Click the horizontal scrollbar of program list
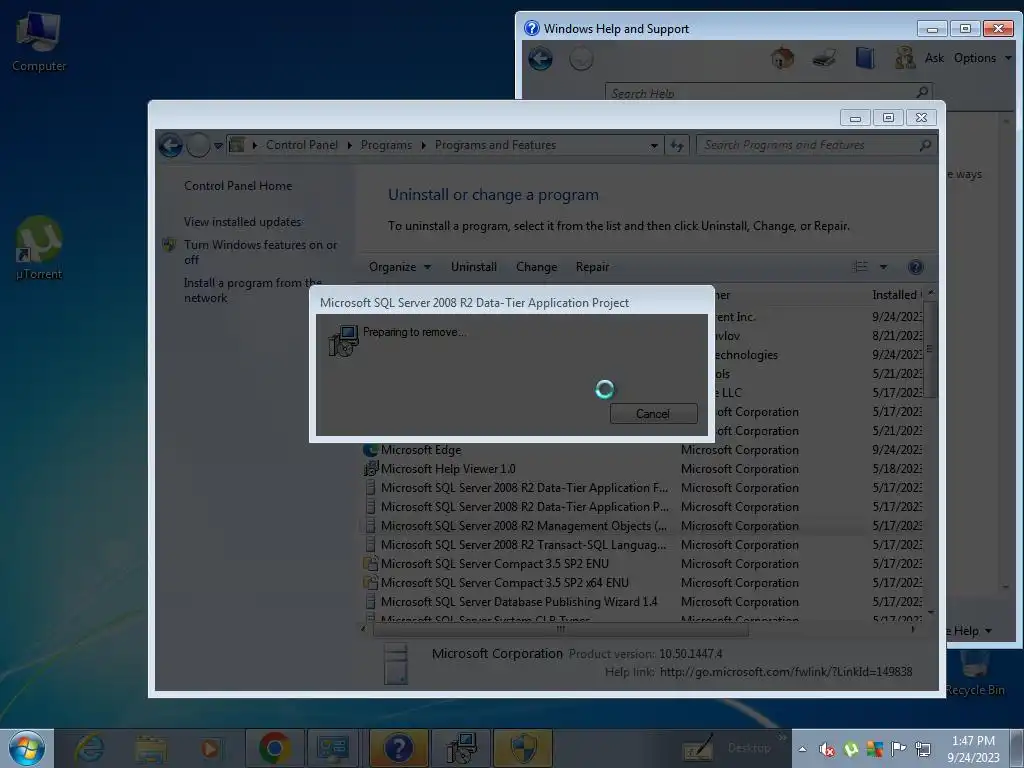This screenshot has height=768, width=1024. coord(560,630)
